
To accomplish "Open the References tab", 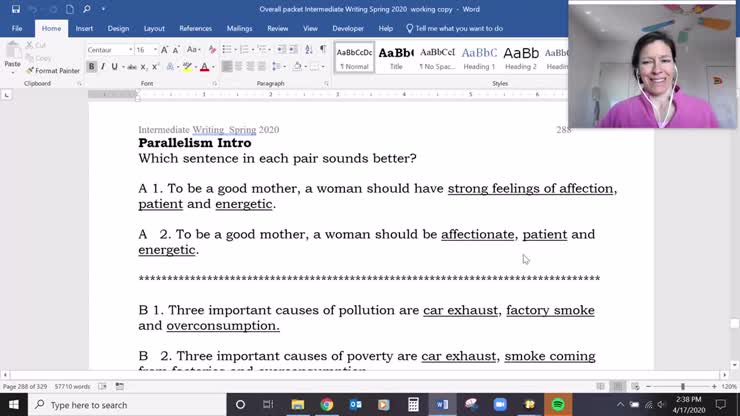I will pos(195,29).
